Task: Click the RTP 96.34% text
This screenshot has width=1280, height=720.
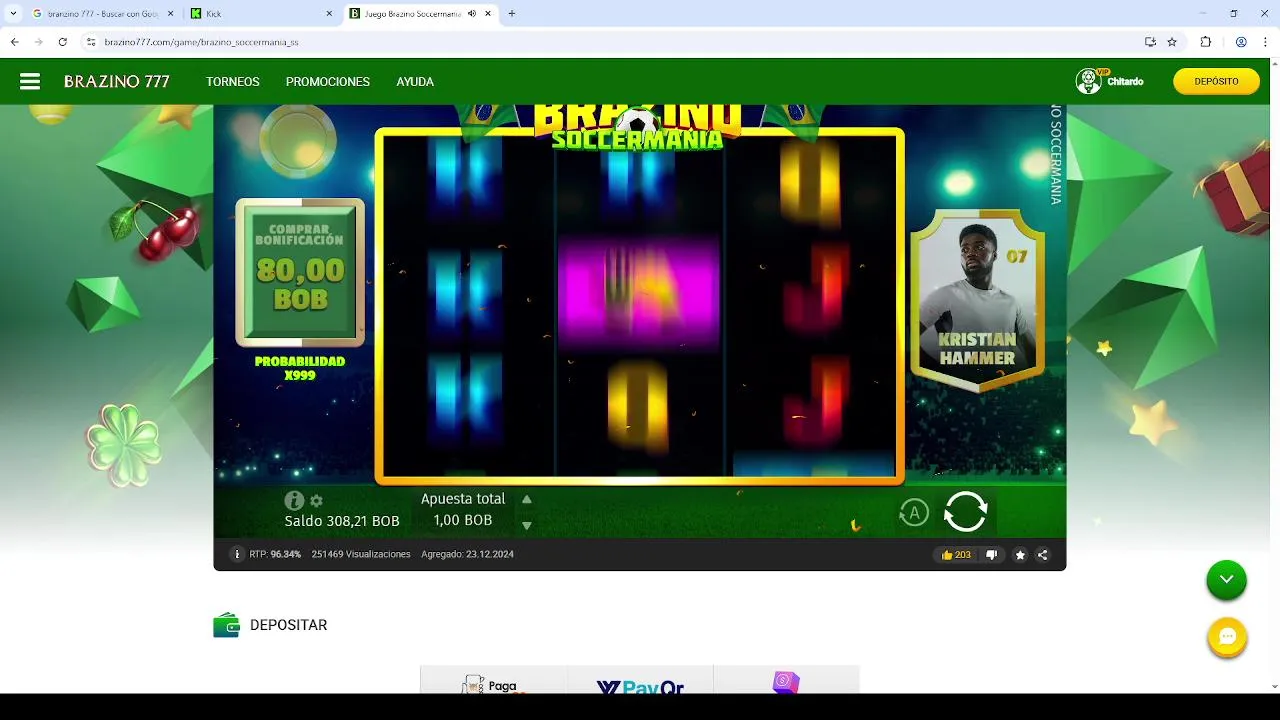Action: tap(275, 554)
